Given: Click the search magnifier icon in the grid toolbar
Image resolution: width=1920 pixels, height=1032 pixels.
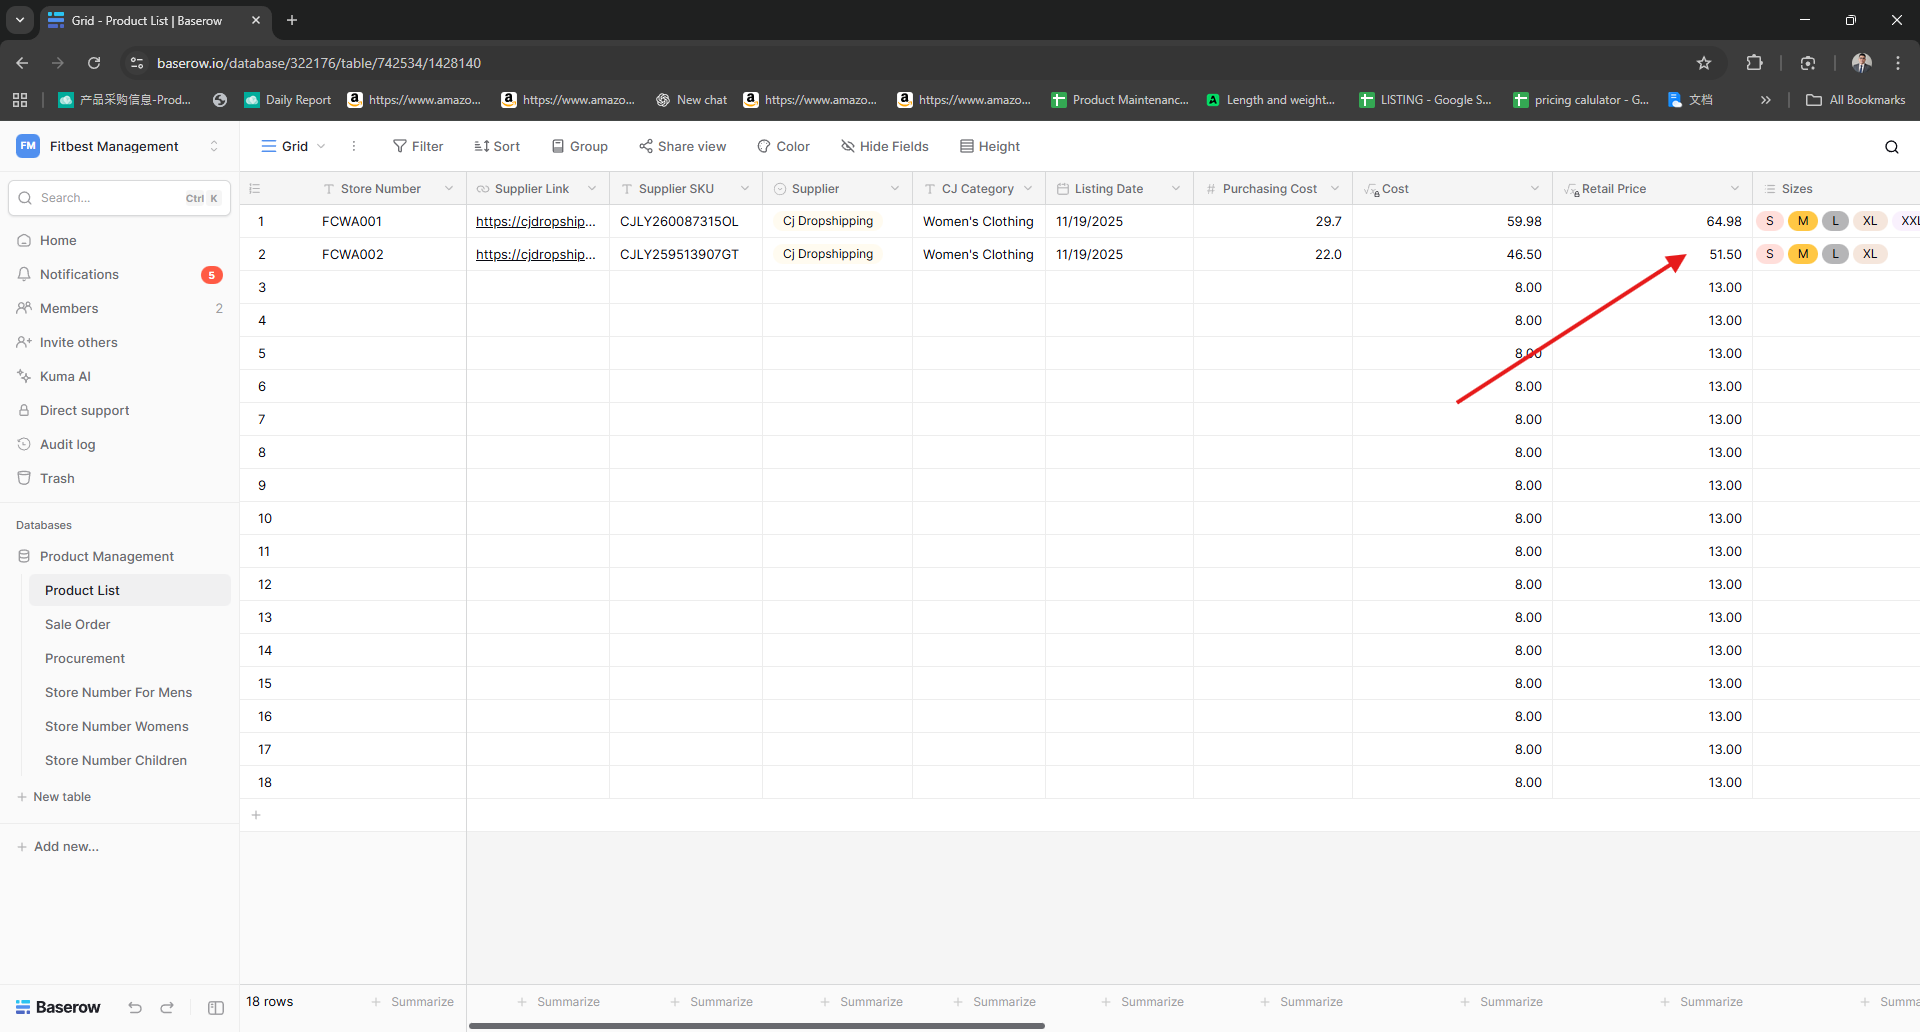Looking at the screenshot, I should tap(1891, 147).
